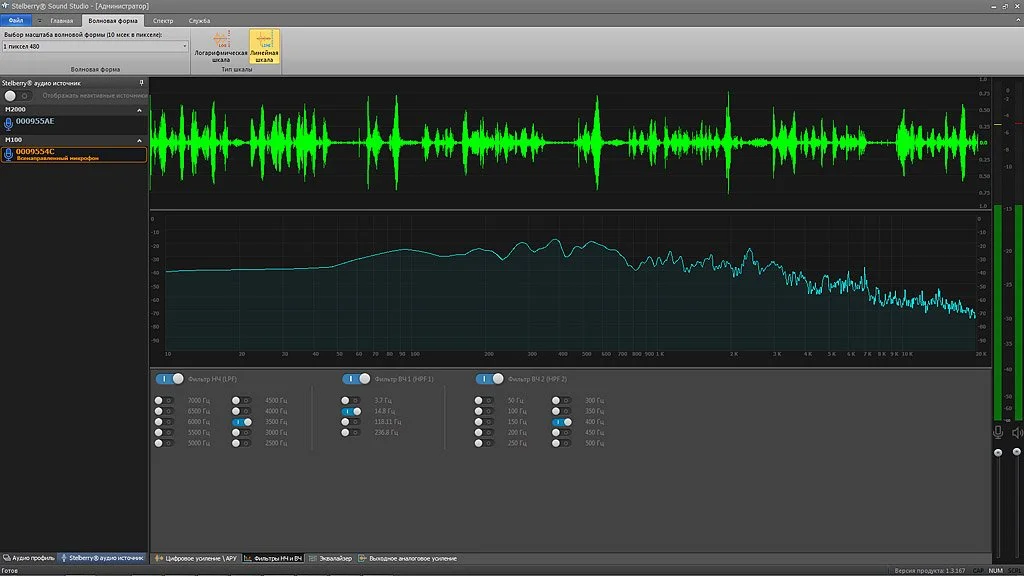
Task: Open quick access toolbar dropdown next to Файл
Action: (x=39, y=21)
